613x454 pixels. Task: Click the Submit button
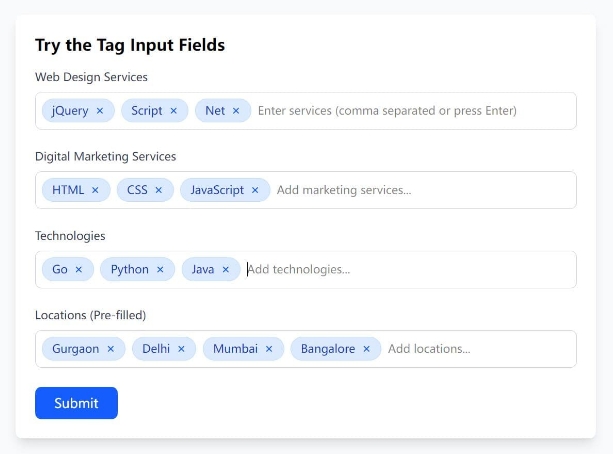pos(76,403)
